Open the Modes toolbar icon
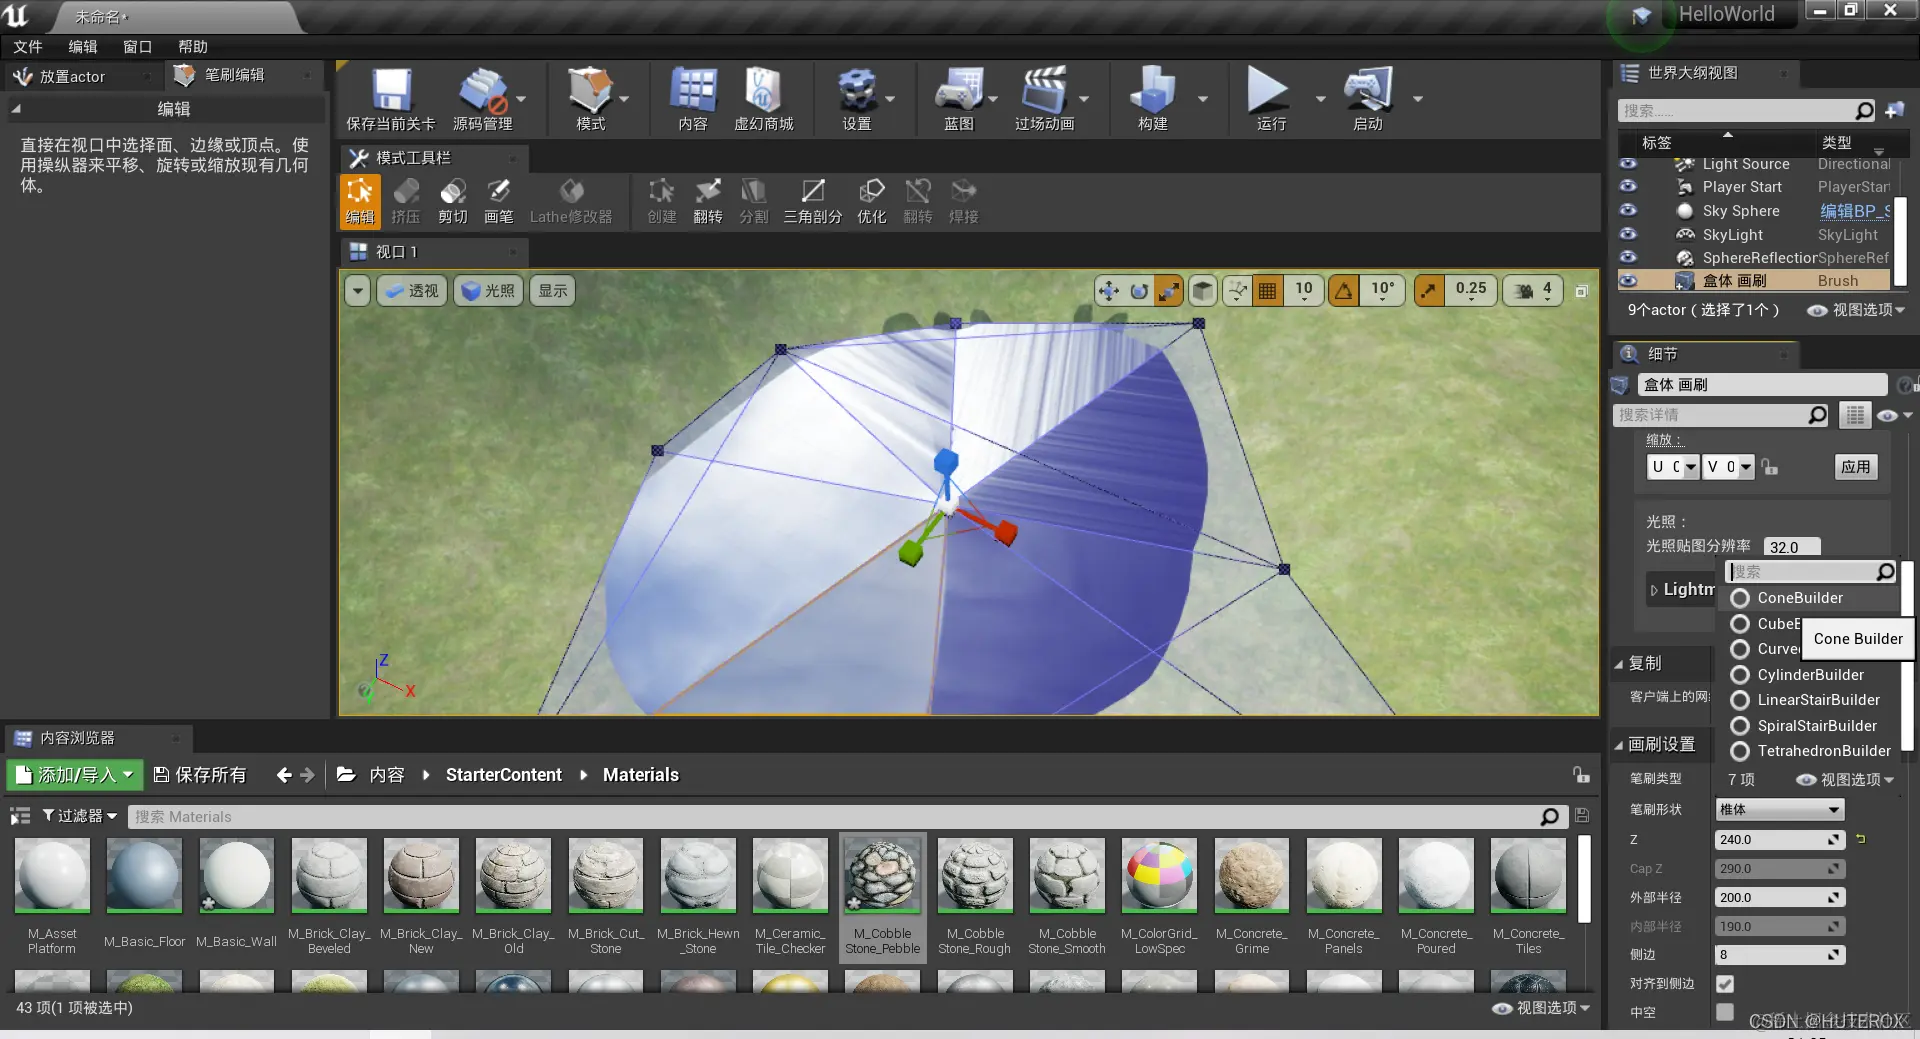 click(x=590, y=99)
